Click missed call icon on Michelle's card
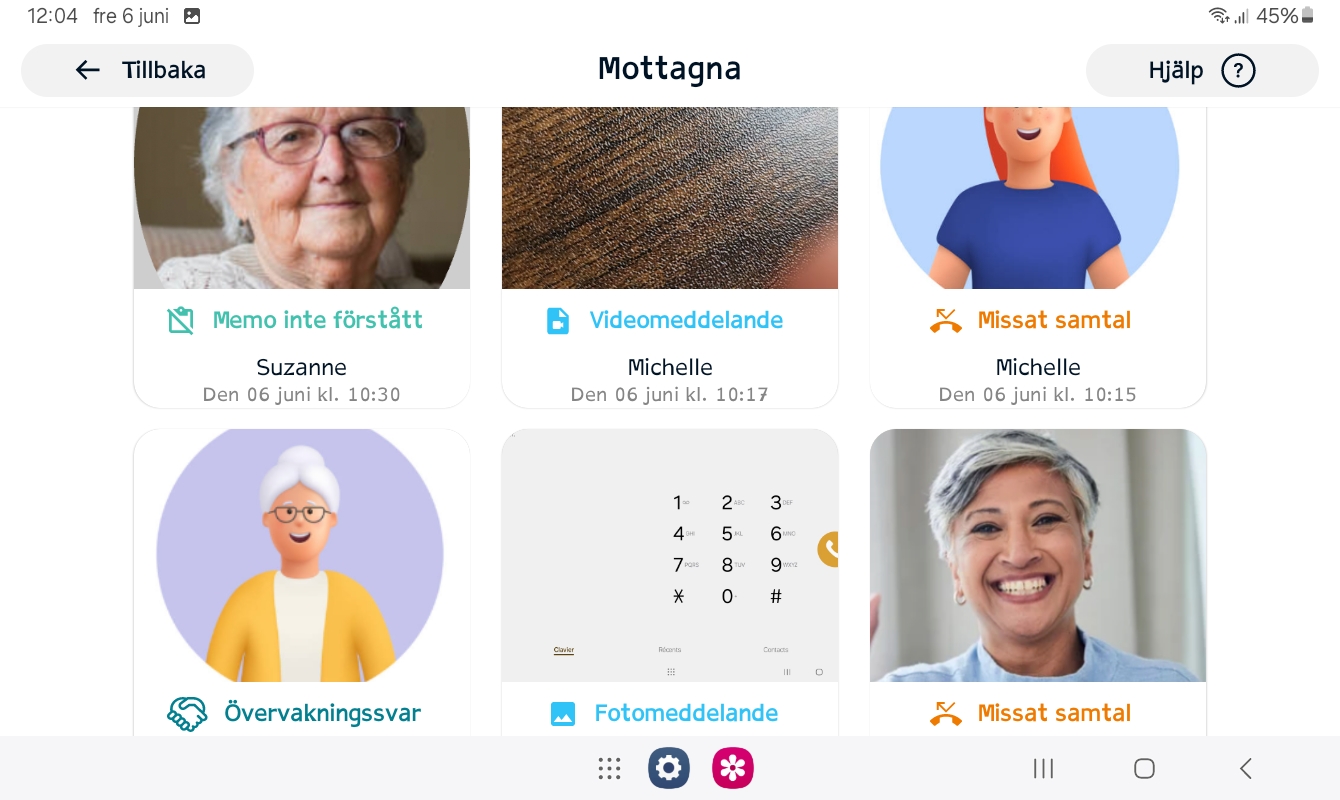Image resolution: width=1340 pixels, height=800 pixels. [x=945, y=320]
